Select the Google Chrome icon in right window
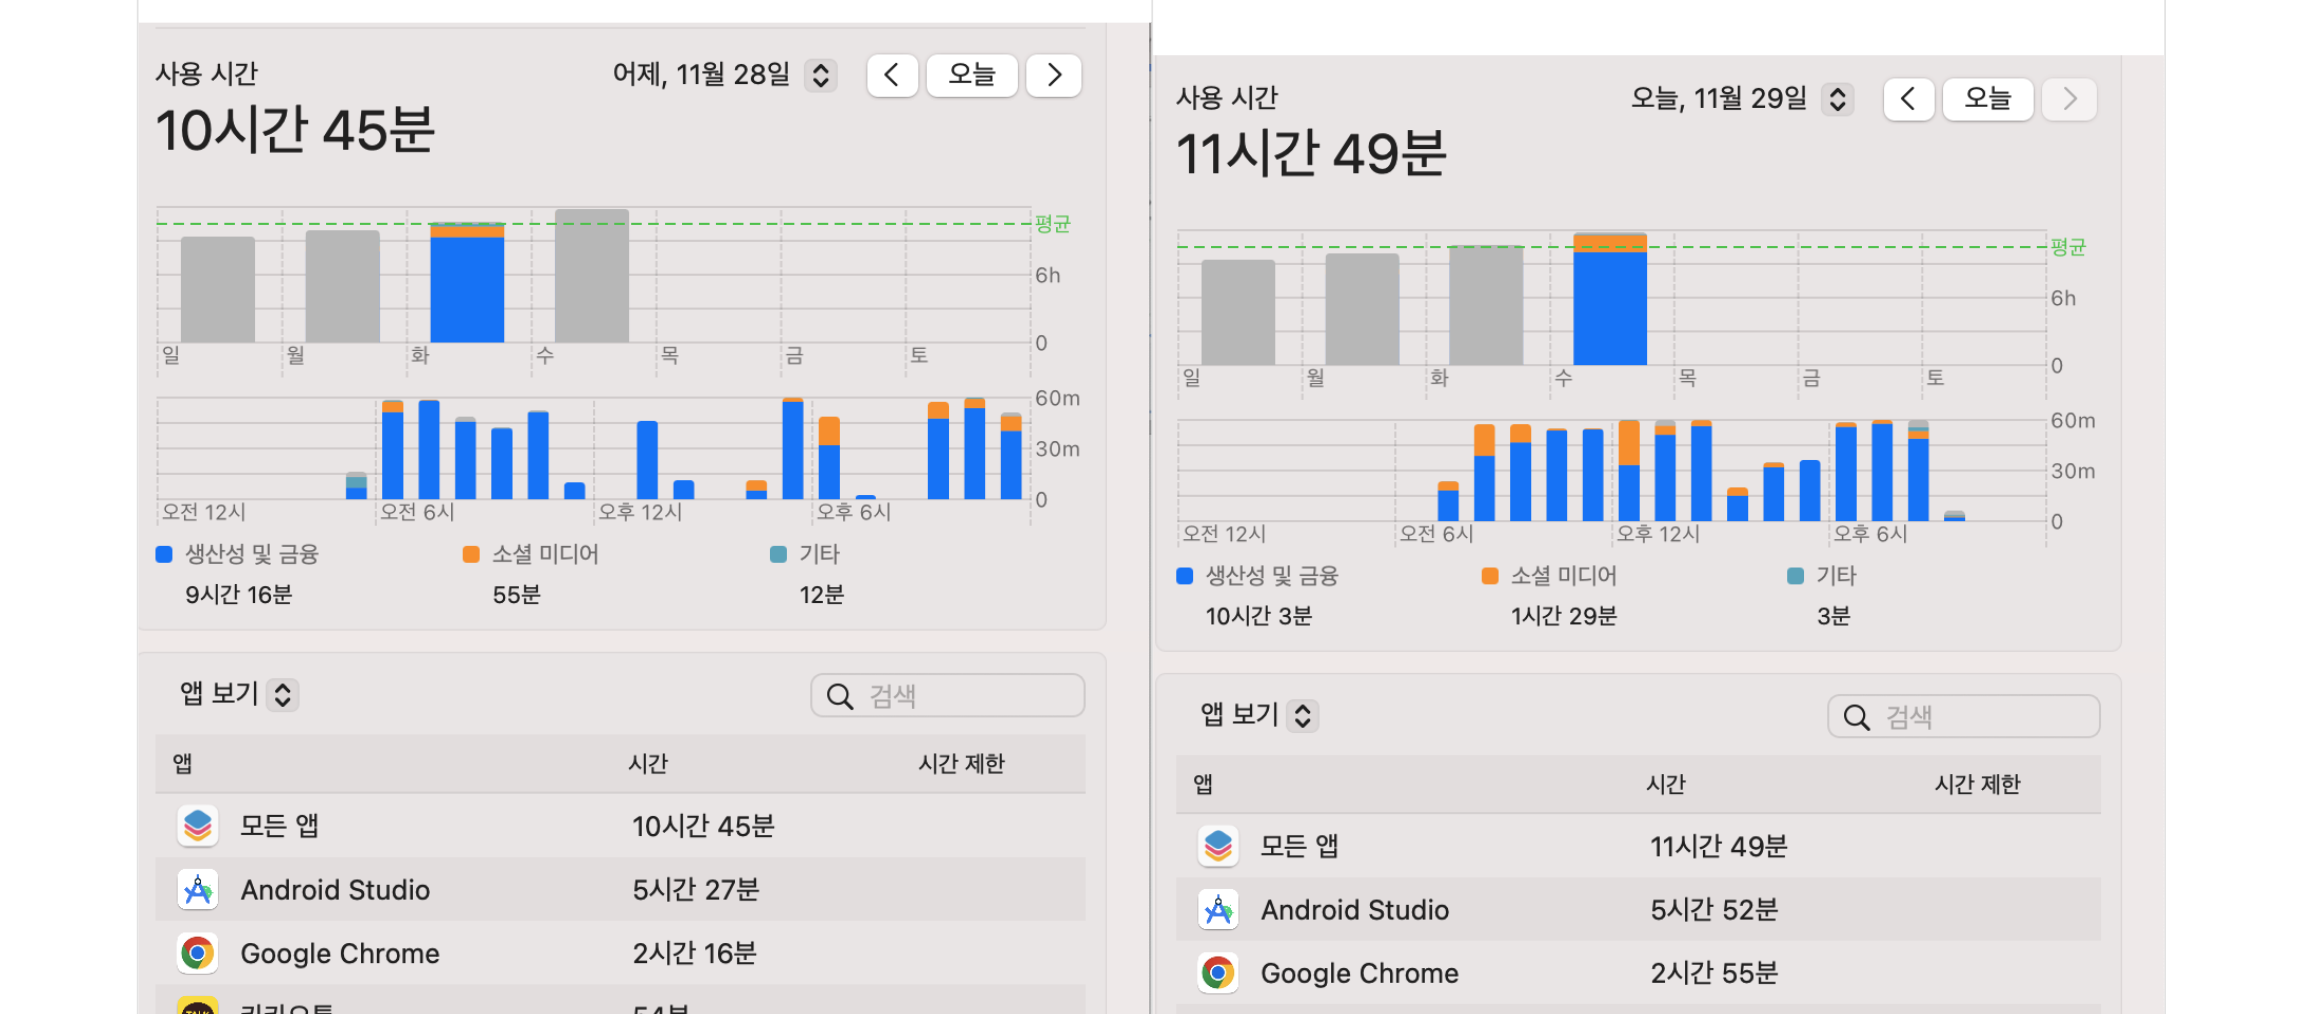Image resolution: width=2308 pixels, height=1014 pixels. [x=1218, y=972]
